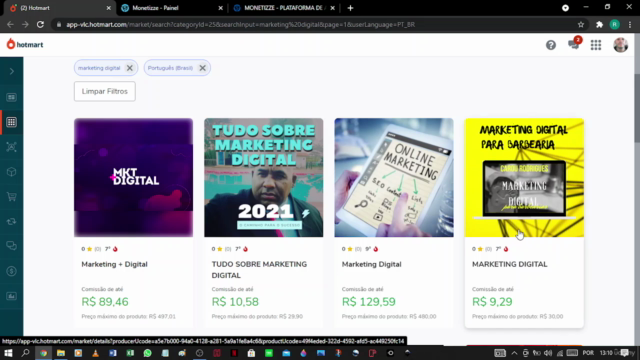Close the (2) Hotmart tab

[109, 8]
